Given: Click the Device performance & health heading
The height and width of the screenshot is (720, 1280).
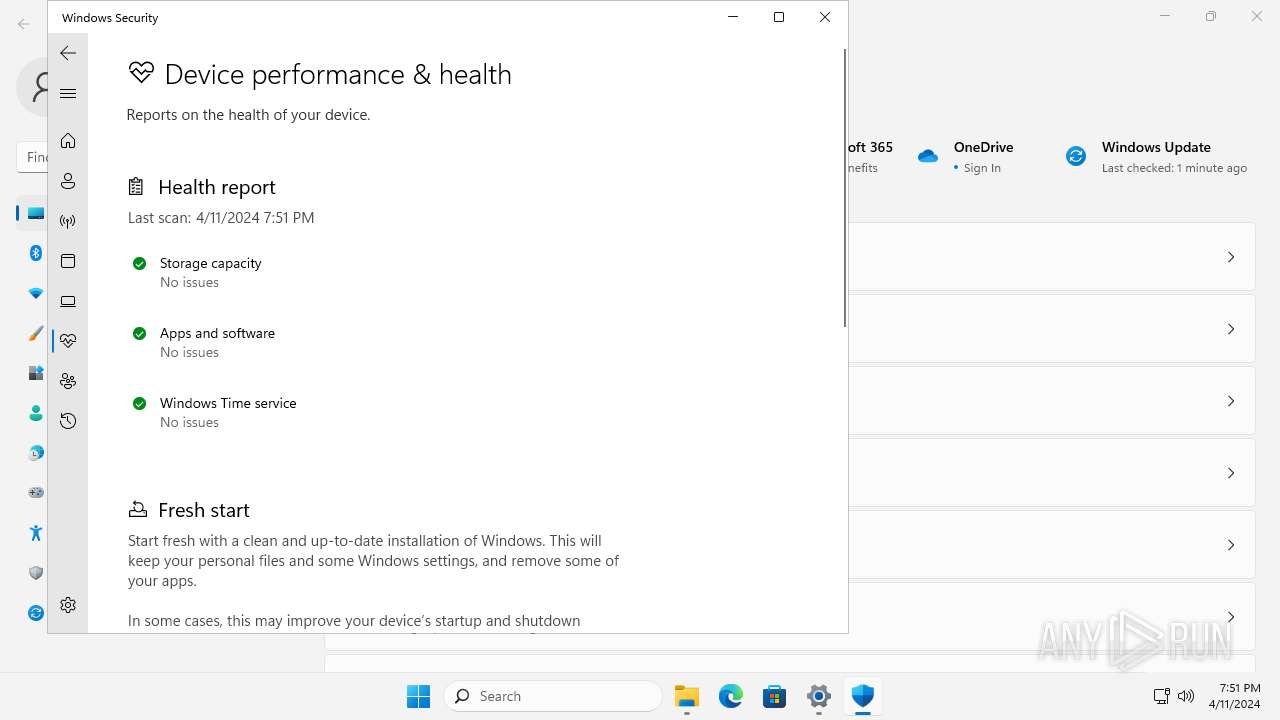Looking at the screenshot, I should (338, 74).
